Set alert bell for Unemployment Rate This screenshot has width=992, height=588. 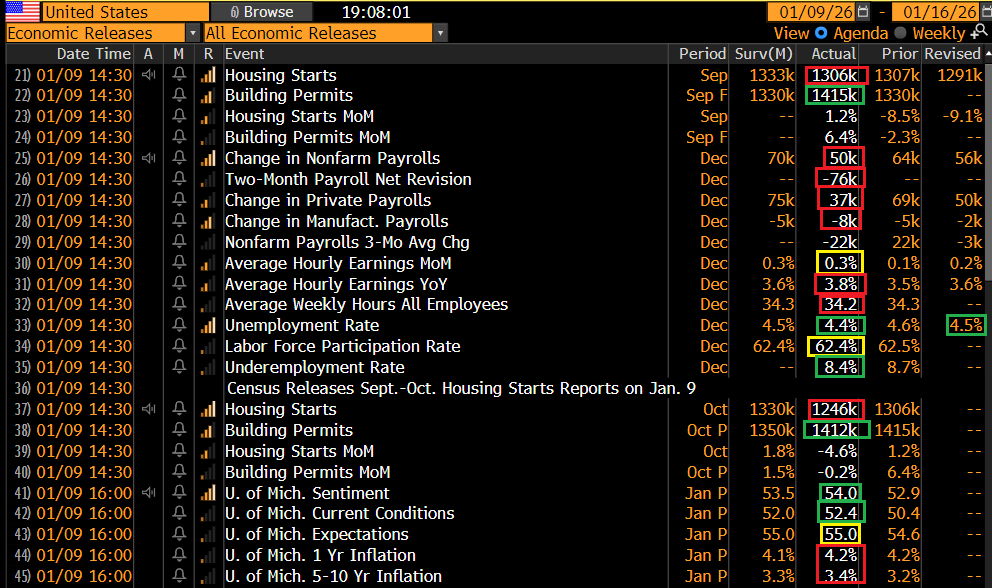(179, 326)
